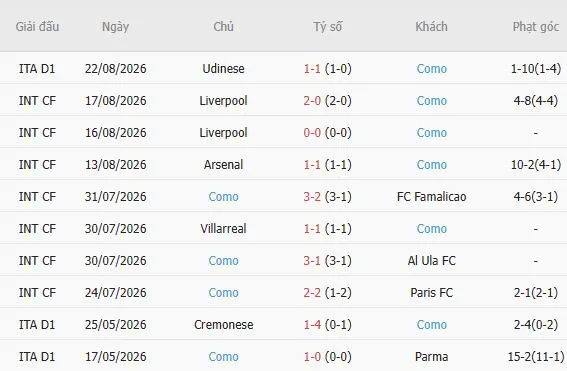Screen dimensions: 567x371
Task: Click Udinese team name
Action: [223, 69]
